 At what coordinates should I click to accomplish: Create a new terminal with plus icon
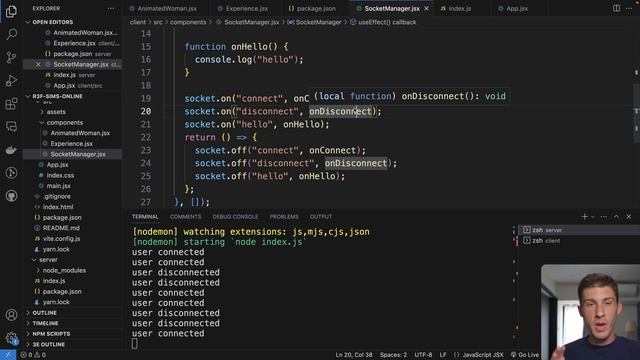pos(584,217)
